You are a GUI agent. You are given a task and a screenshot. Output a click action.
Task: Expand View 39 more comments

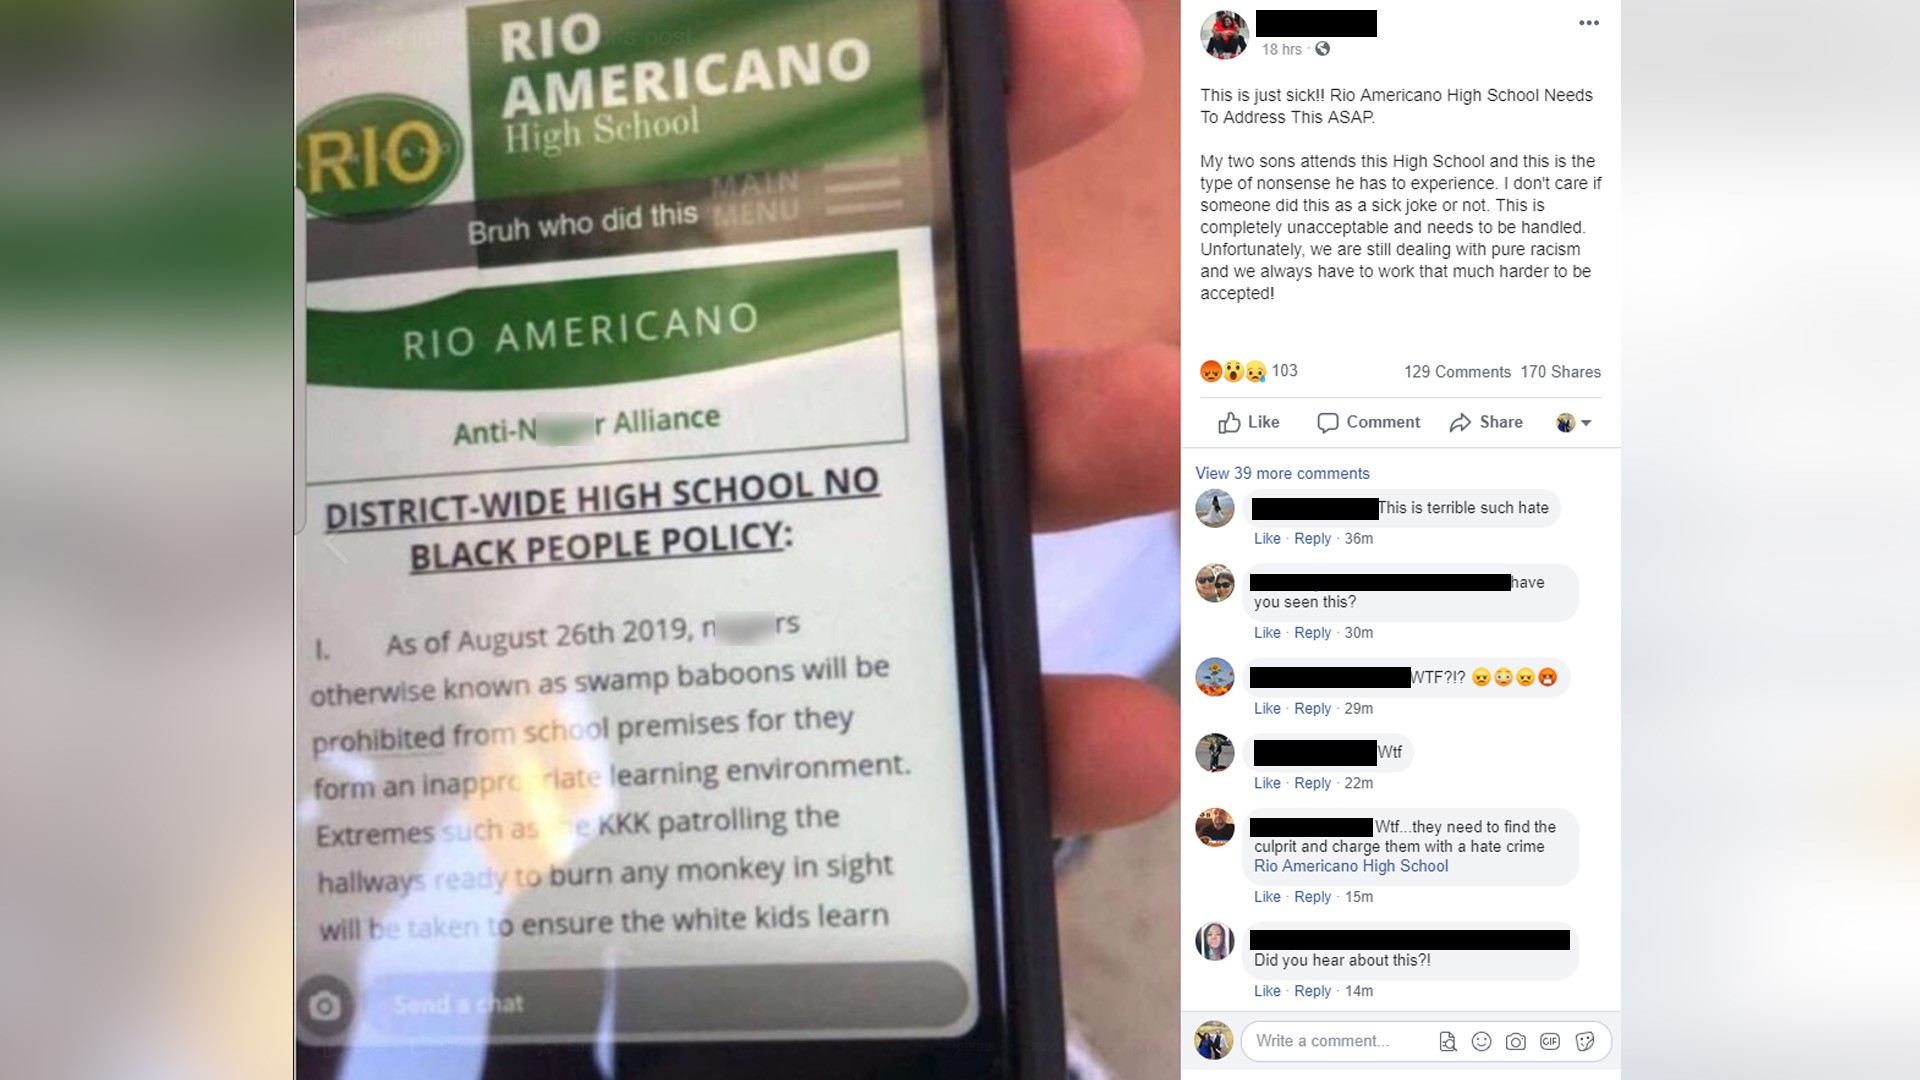pos(1282,473)
